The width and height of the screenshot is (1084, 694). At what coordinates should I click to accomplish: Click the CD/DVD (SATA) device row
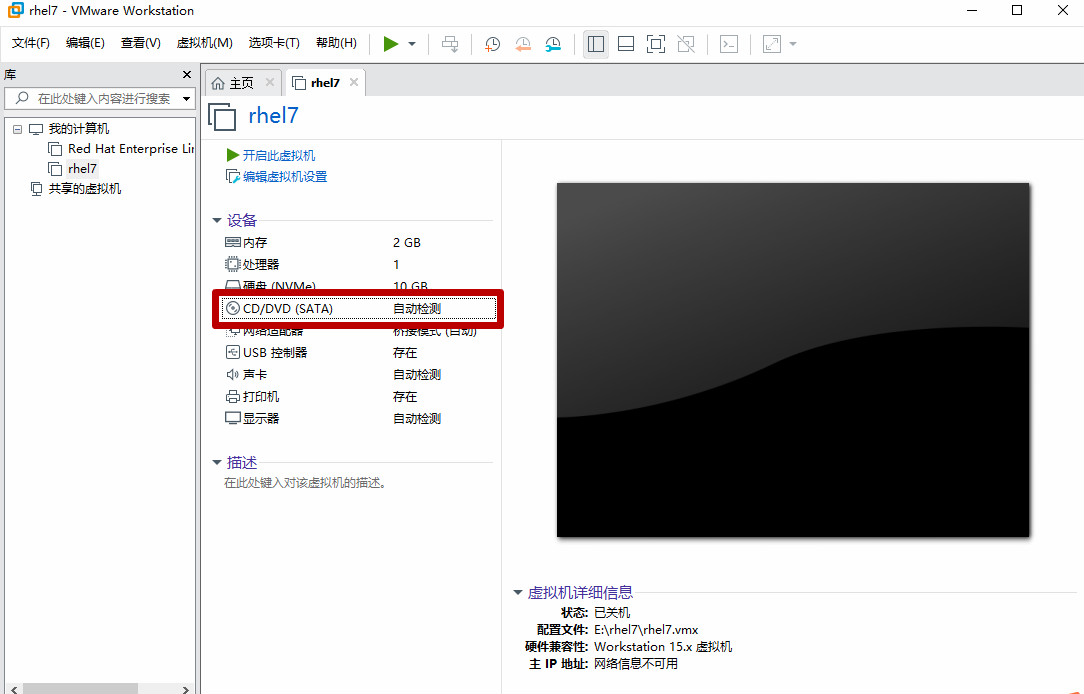point(358,308)
